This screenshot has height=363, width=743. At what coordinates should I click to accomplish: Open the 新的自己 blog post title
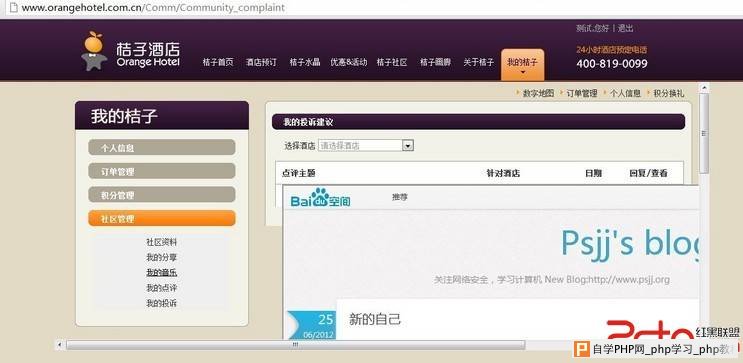click(375, 319)
